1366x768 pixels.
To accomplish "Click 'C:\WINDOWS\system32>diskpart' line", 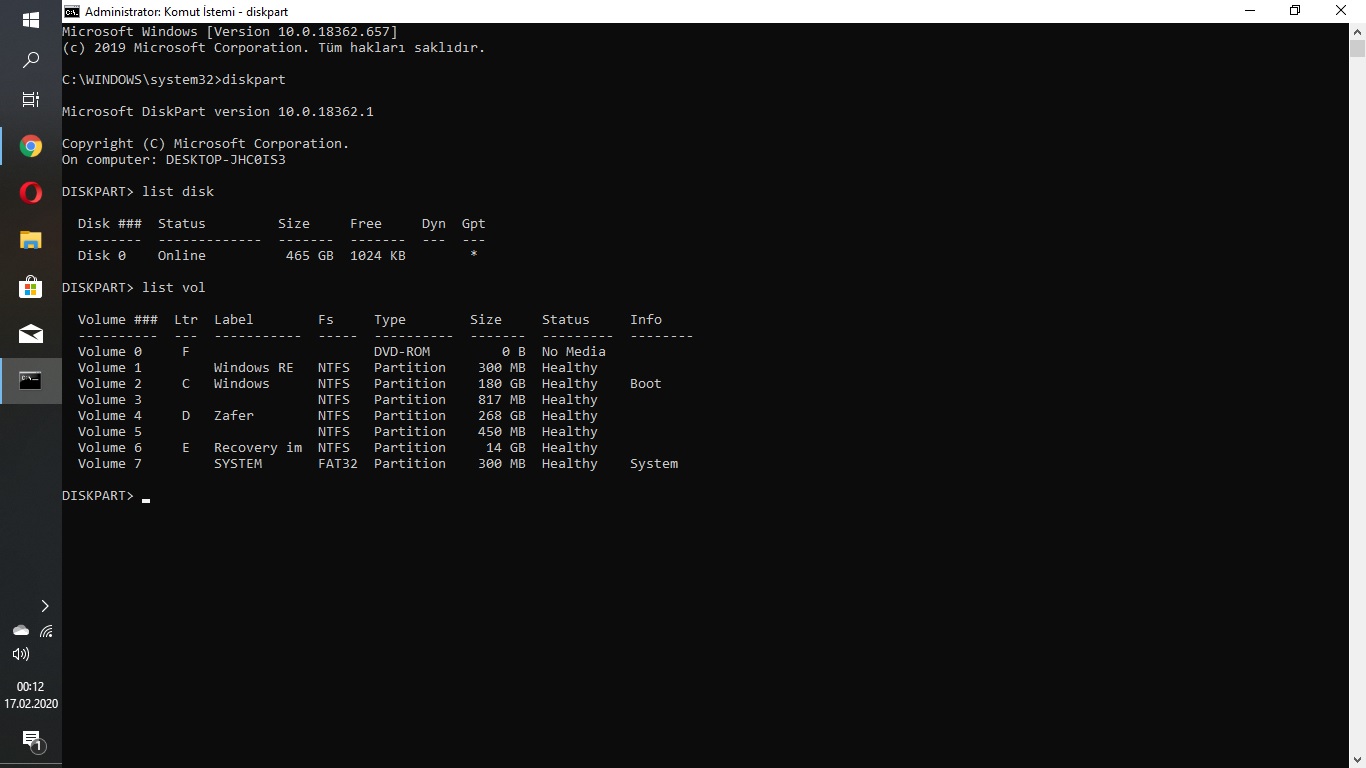I will tap(174, 79).
